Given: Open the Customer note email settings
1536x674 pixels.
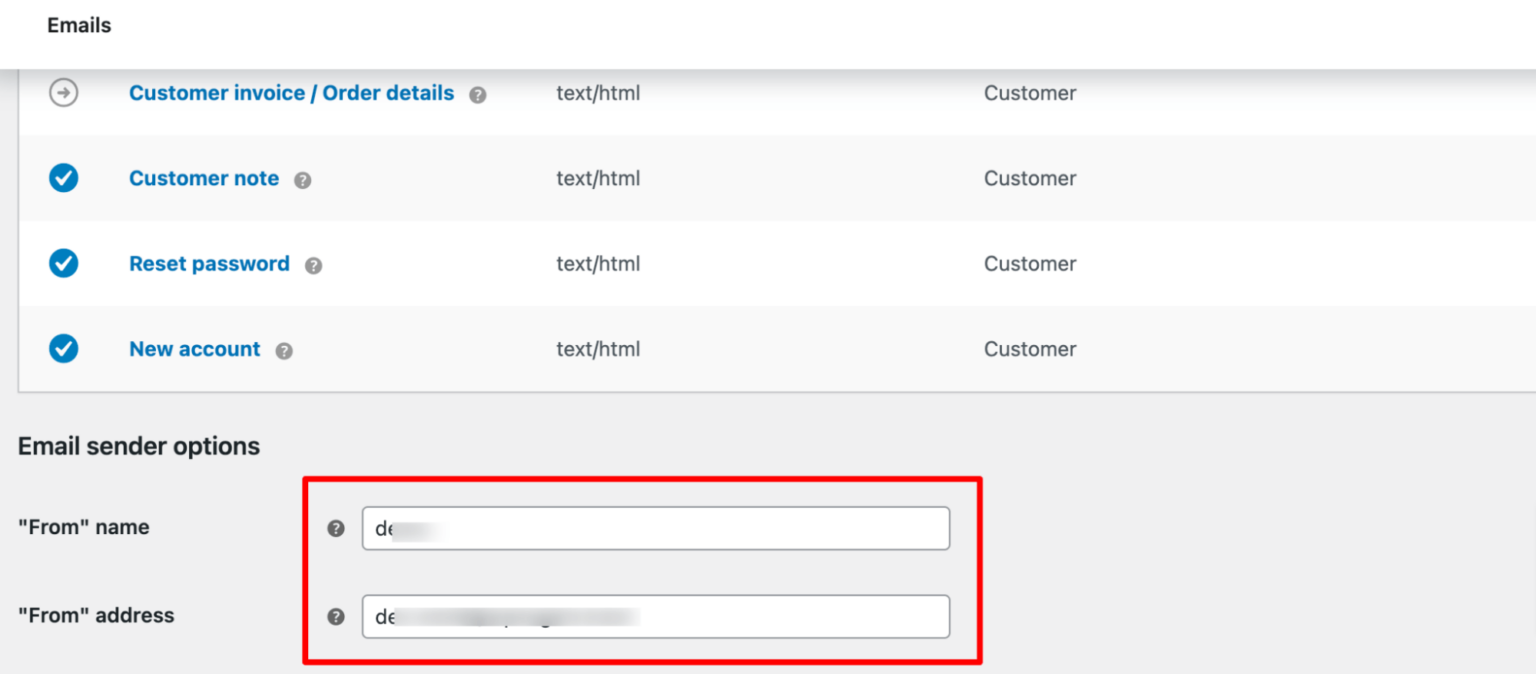Looking at the screenshot, I should 203,178.
